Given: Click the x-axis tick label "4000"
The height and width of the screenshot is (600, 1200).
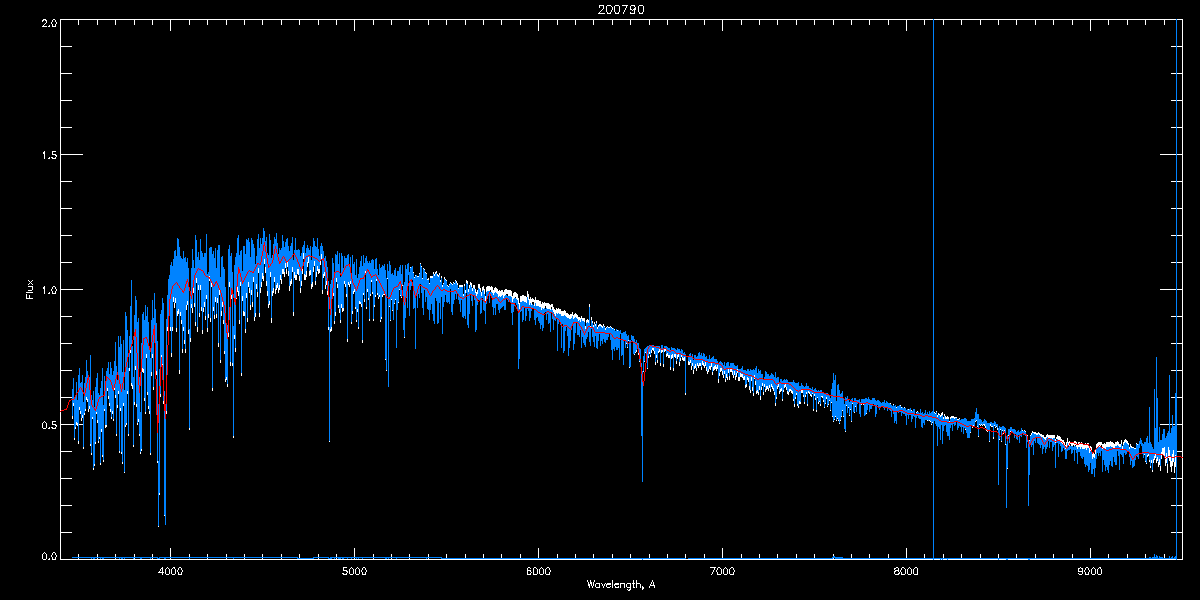Looking at the screenshot, I should pos(170,571).
